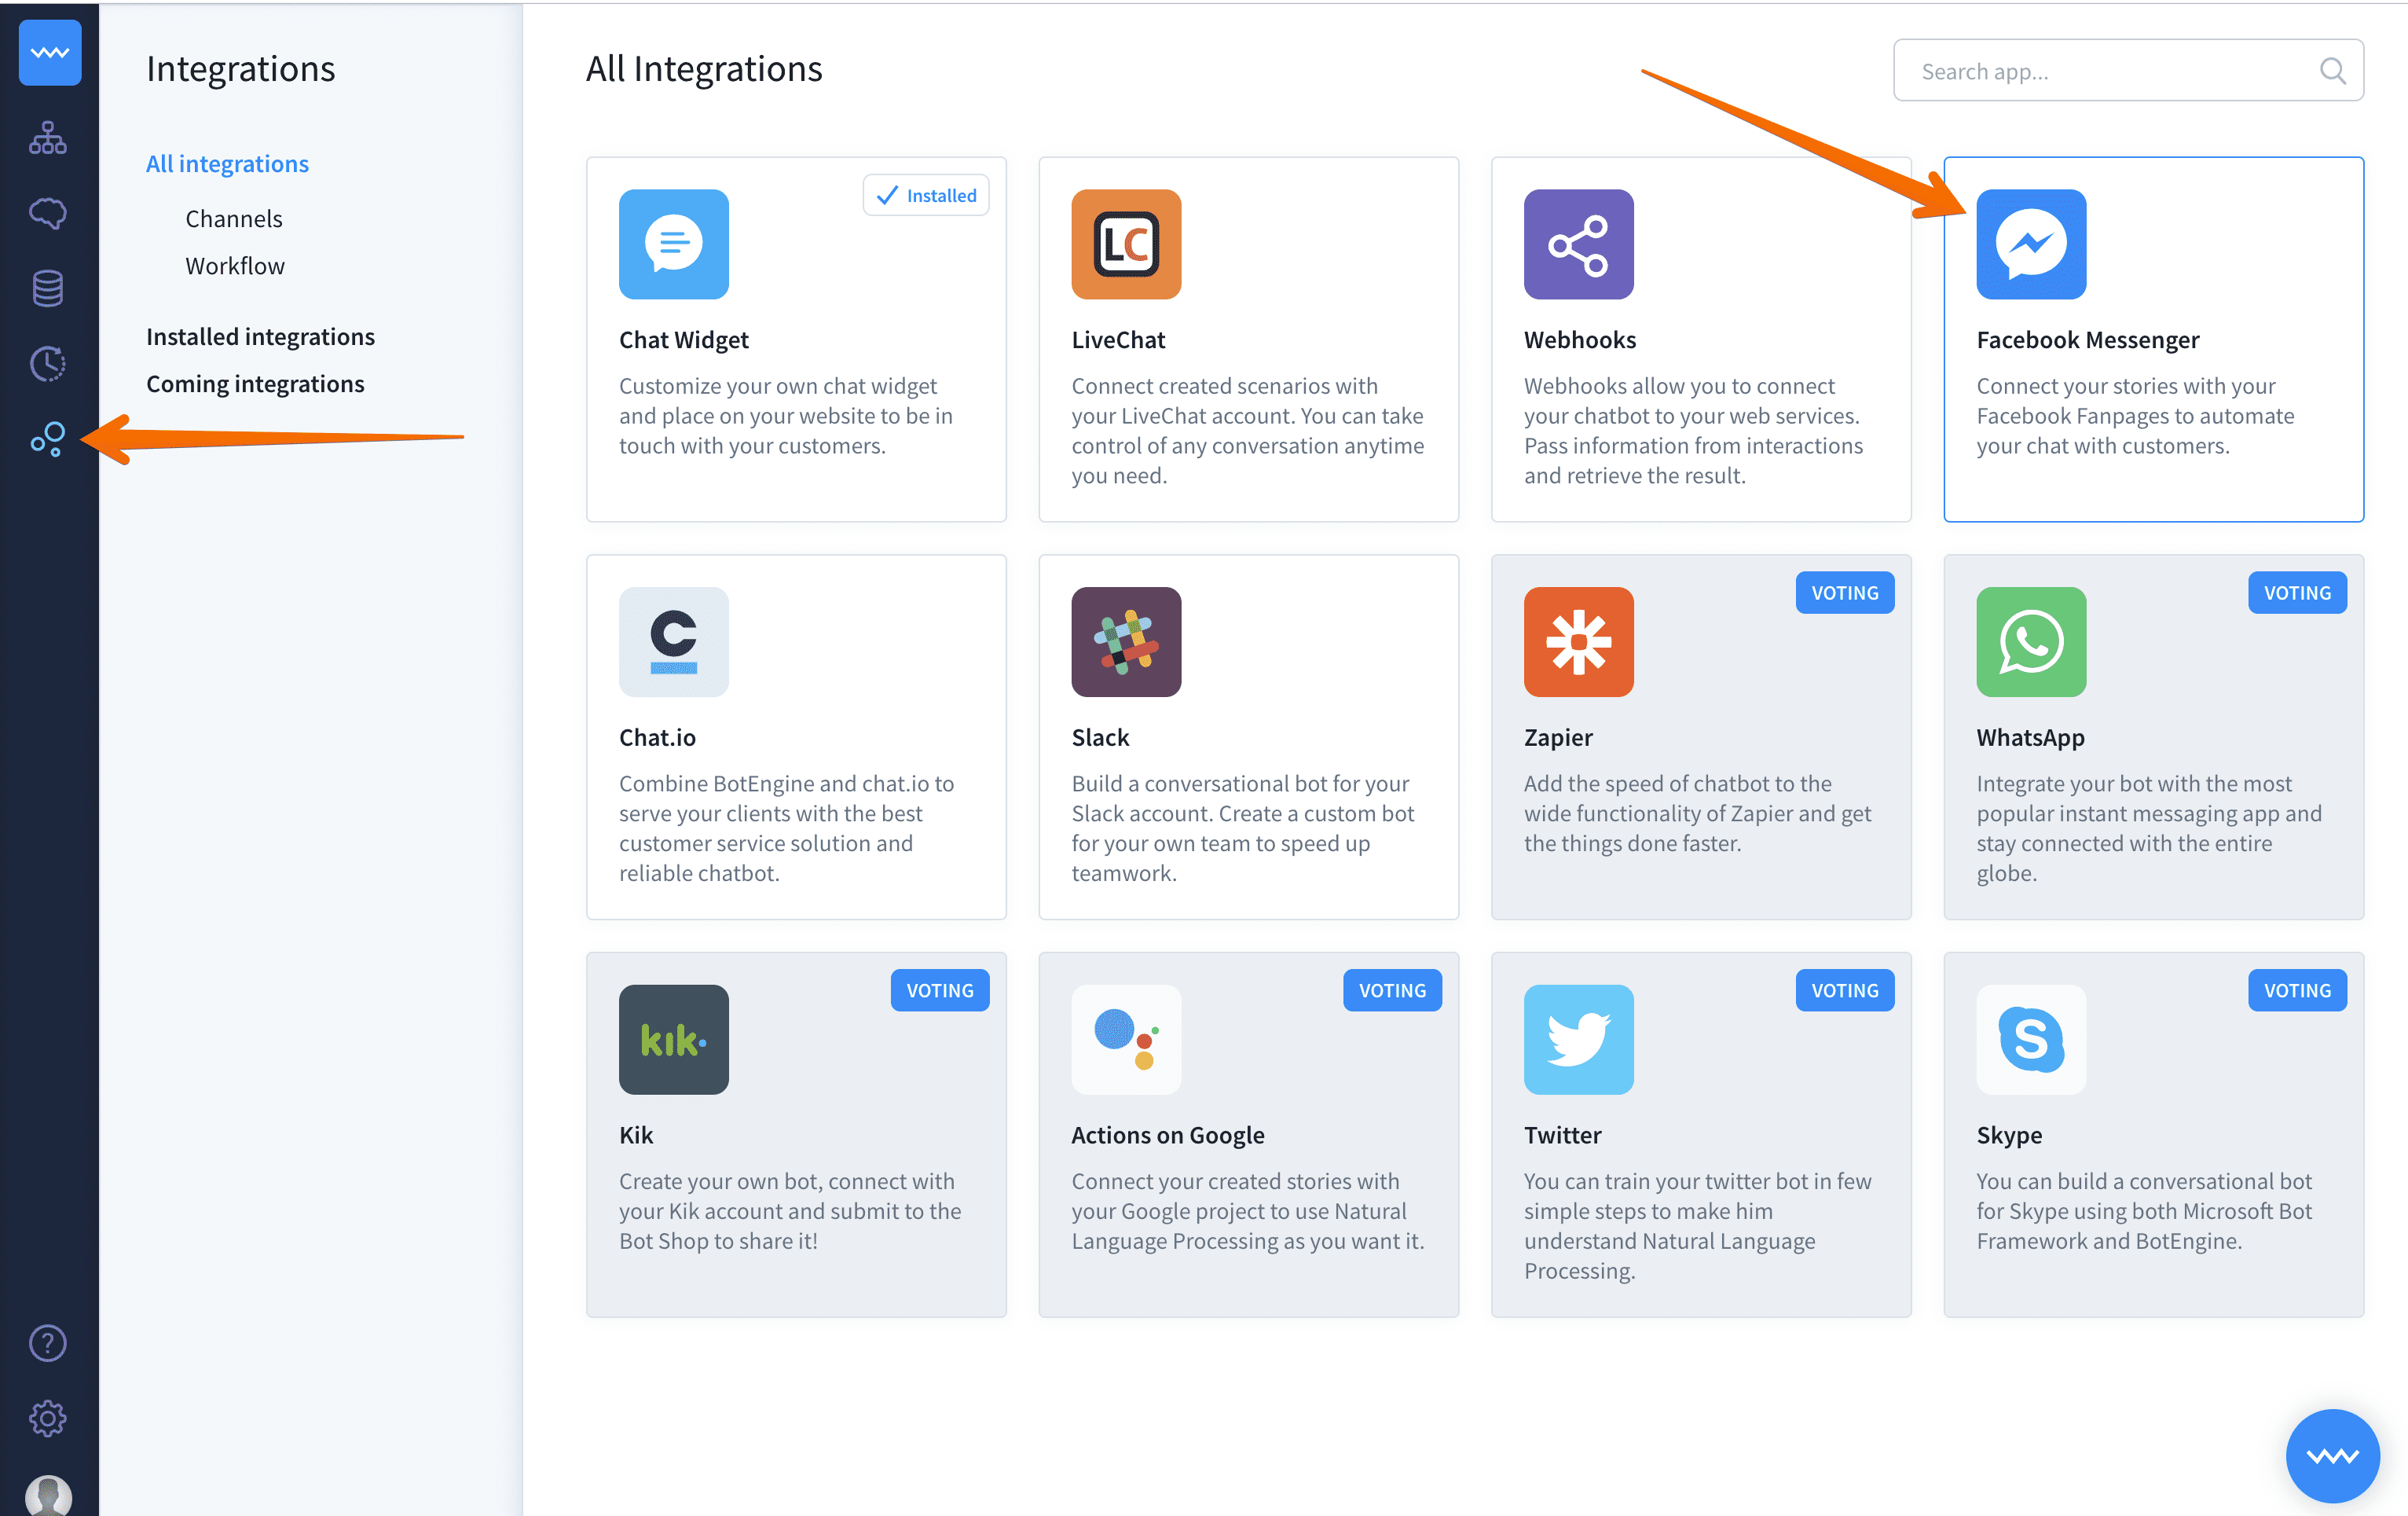The height and width of the screenshot is (1516, 2408).
Task: Open the Stories tree icon in sidebar
Action: (x=48, y=138)
